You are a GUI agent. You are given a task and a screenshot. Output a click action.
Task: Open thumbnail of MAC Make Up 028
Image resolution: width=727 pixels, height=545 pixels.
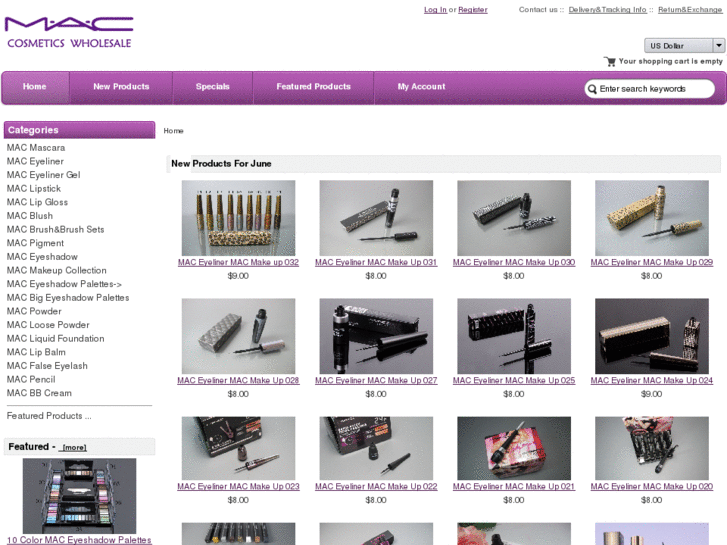(238, 336)
